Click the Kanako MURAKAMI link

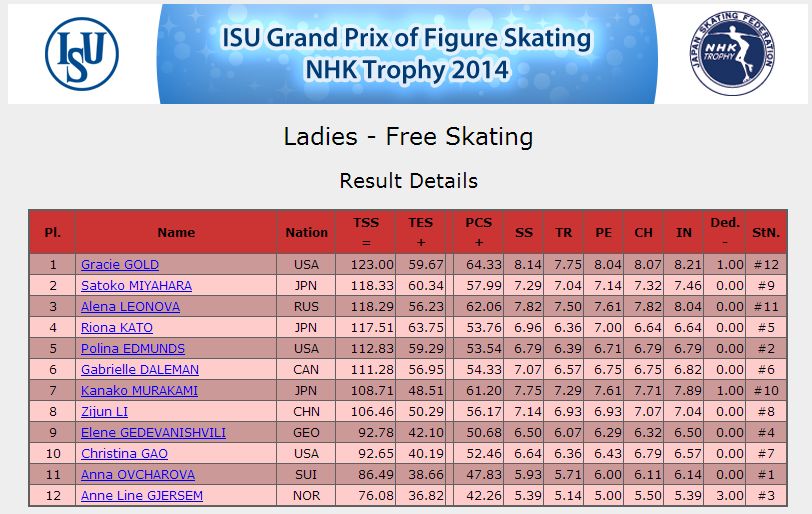click(x=139, y=391)
